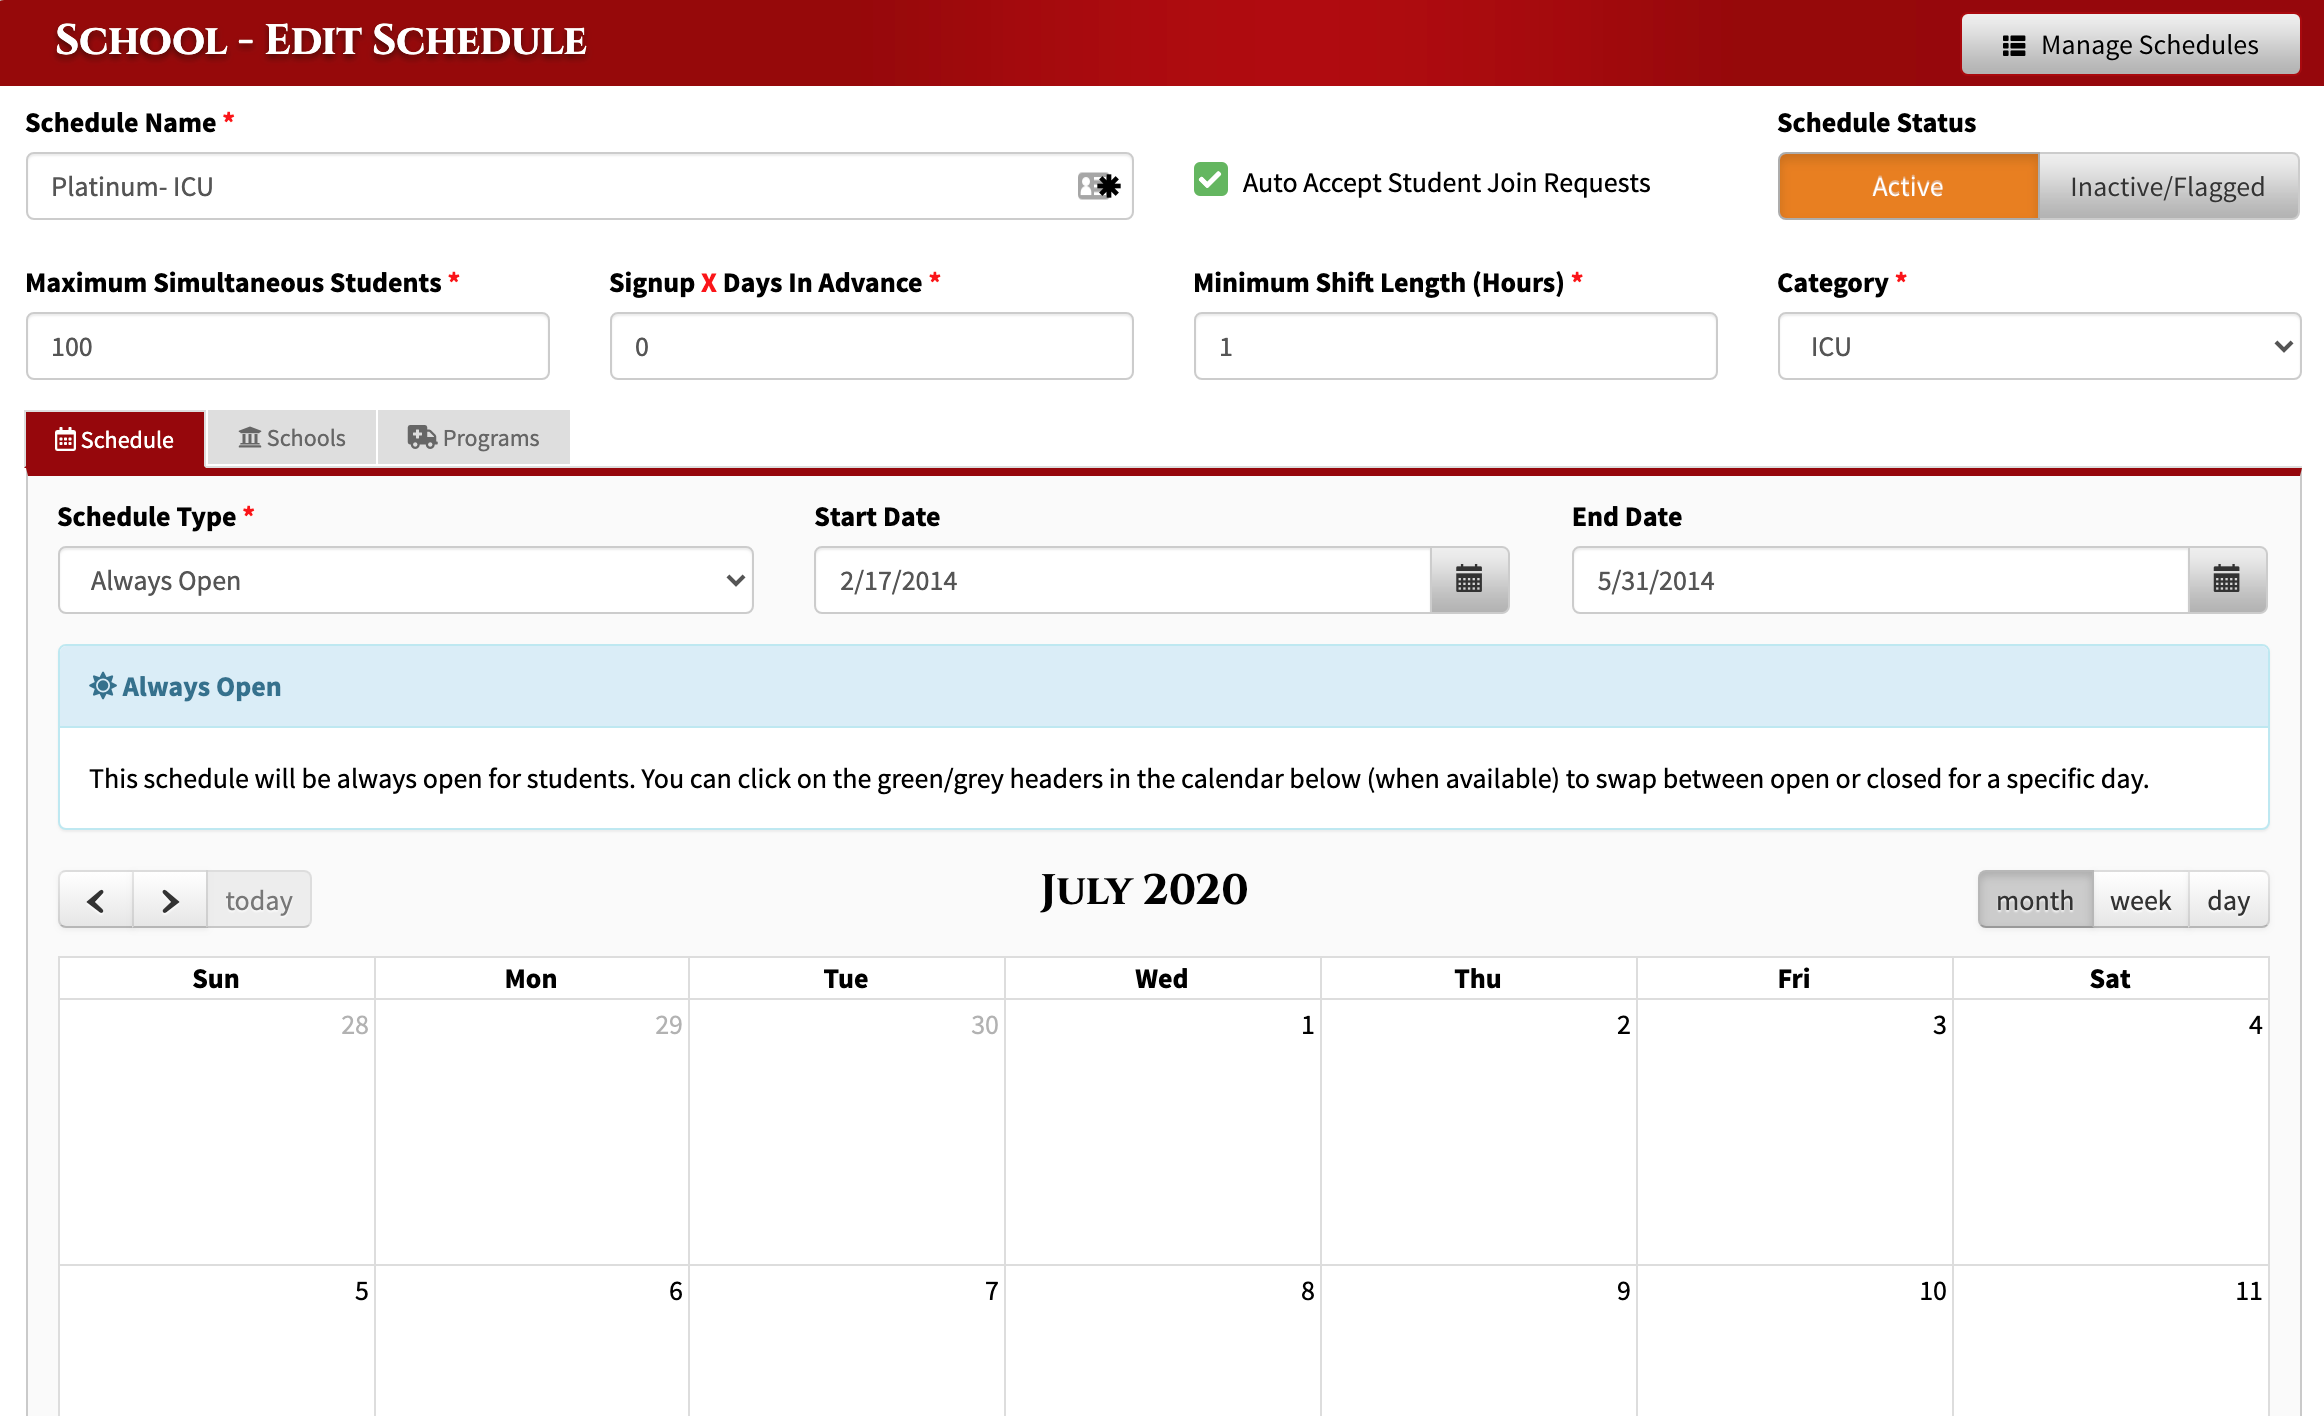Set Schedule Status to Inactive/Flagged
The height and width of the screenshot is (1416, 2324).
tap(2168, 186)
